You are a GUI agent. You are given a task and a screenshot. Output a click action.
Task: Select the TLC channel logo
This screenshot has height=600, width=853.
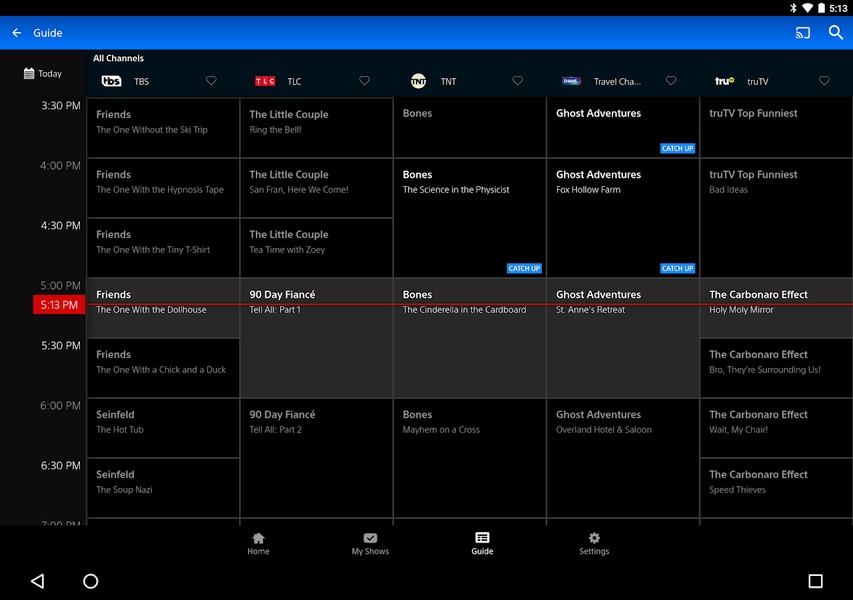(x=265, y=81)
